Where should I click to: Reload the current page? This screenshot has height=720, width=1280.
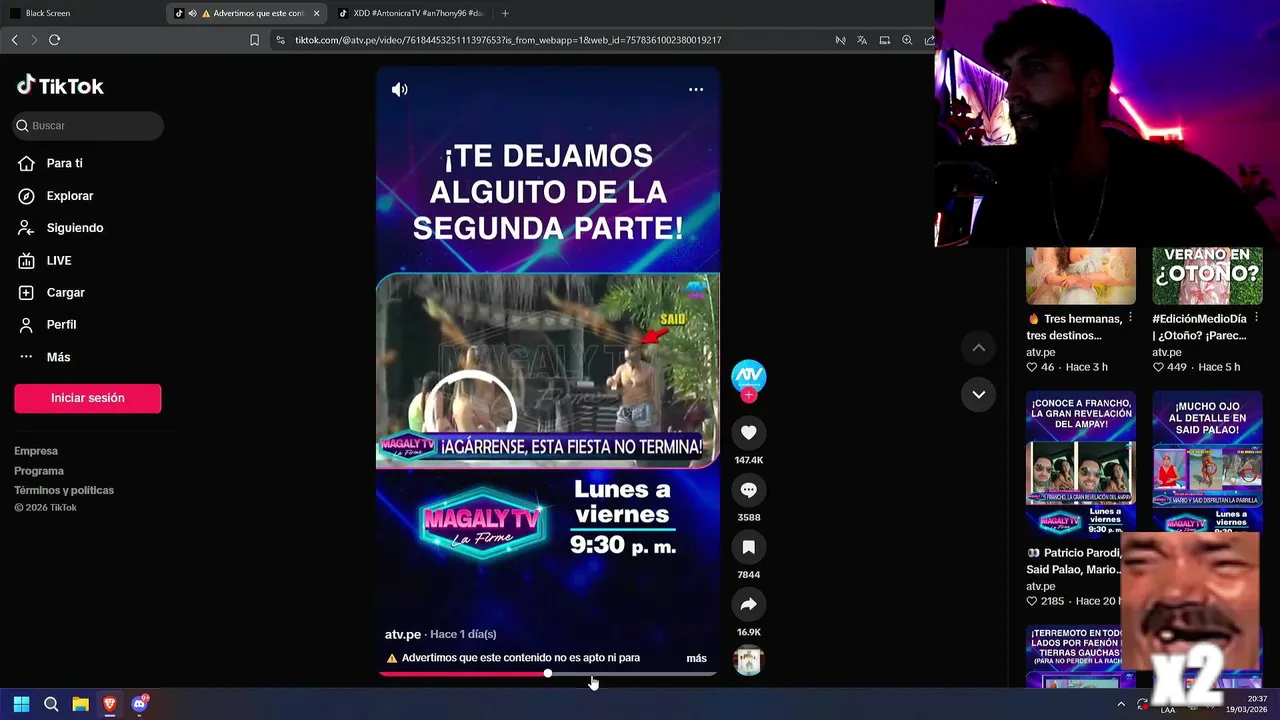[54, 40]
